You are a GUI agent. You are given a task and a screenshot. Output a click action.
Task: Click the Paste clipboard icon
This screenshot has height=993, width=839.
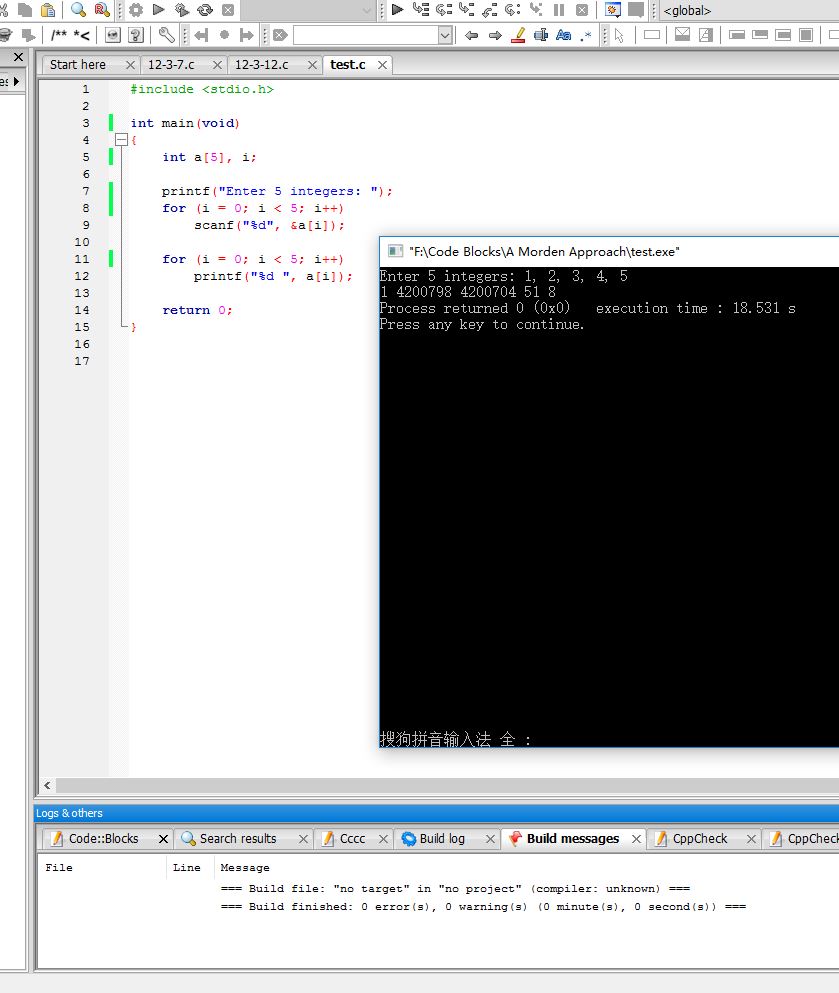(x=47, y=10)
